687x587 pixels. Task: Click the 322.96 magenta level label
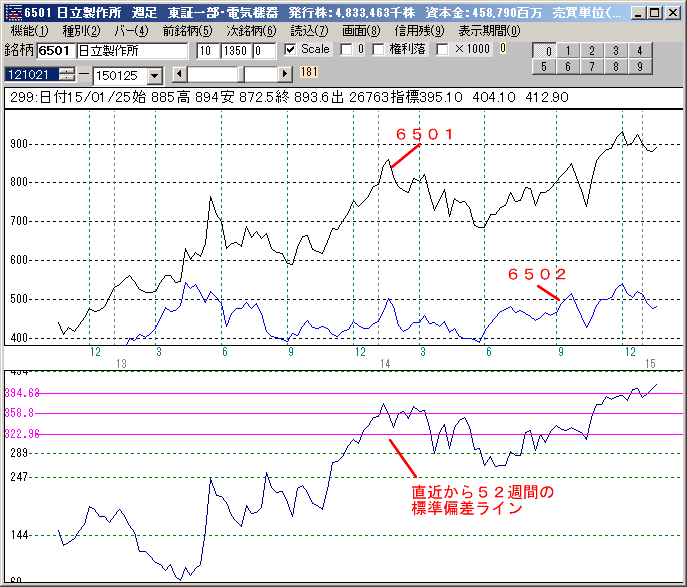pyautogui.click(x=22, y=434)
